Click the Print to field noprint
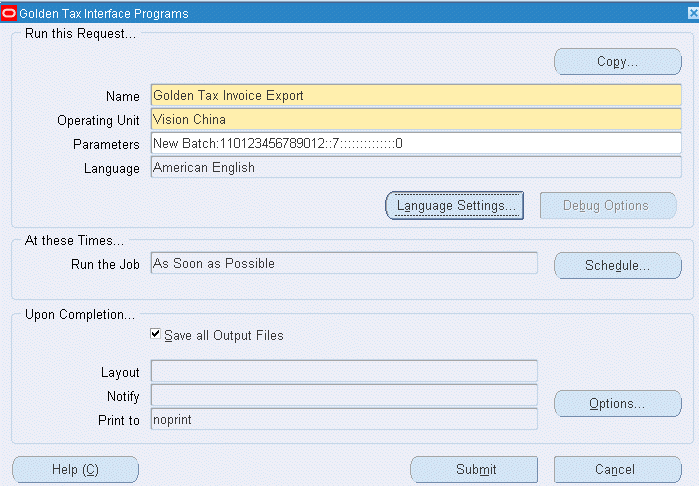The height and width of the screenshot is (486, 699). pos(344,420)
